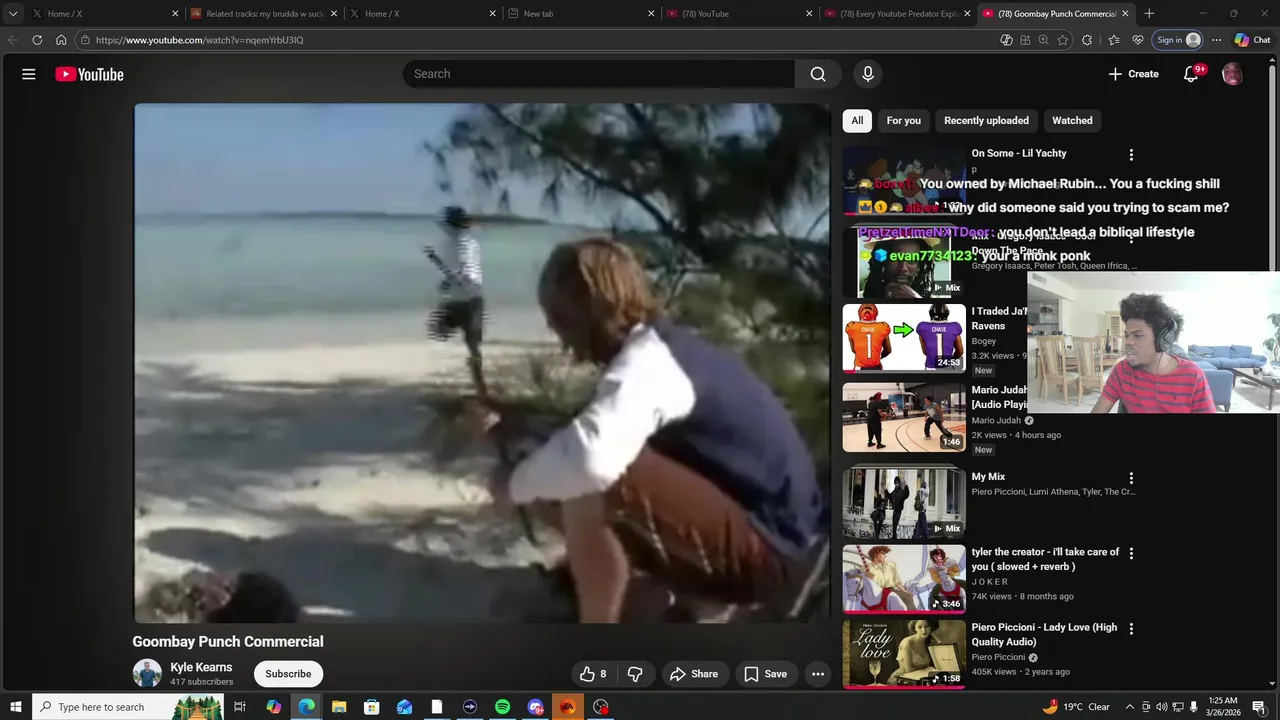Click the Goombay Punch video player
Screen dimensions: 1280x720
coord(482,363)
